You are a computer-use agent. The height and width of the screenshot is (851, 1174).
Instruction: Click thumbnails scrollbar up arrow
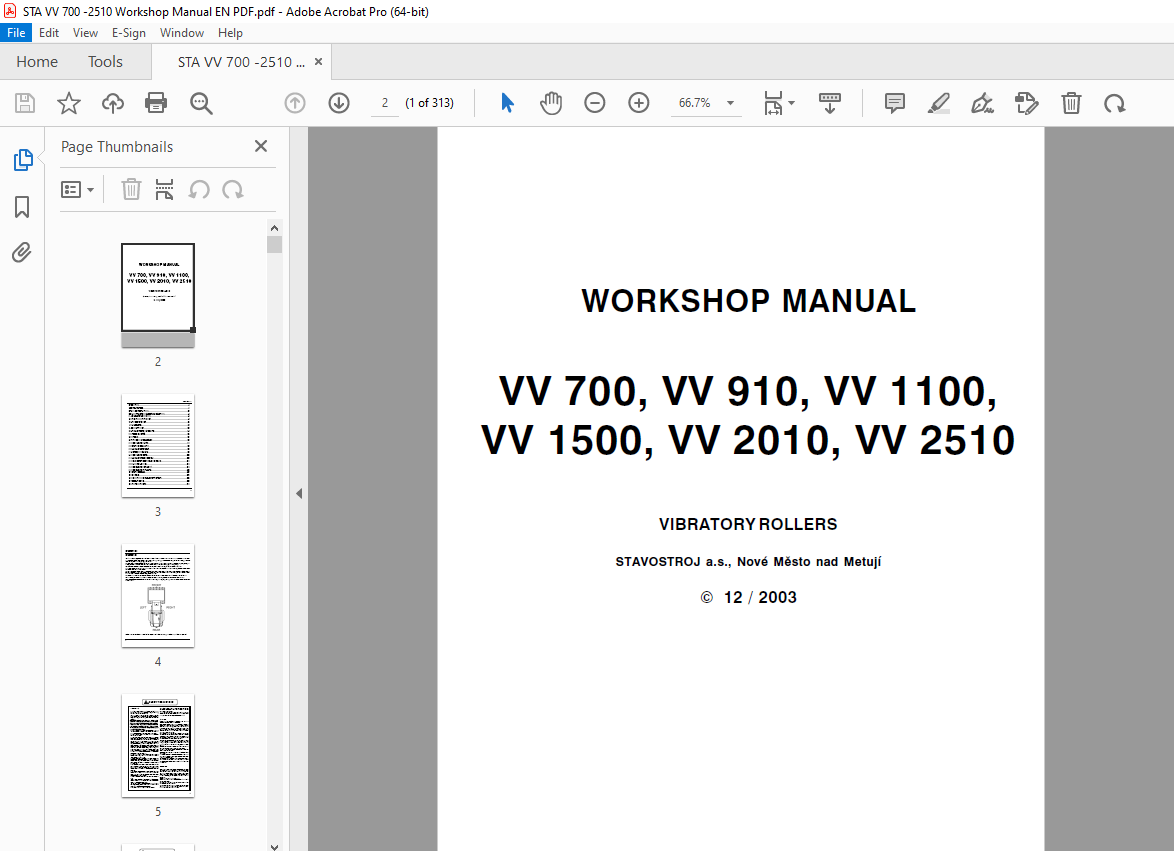(274, 228)
